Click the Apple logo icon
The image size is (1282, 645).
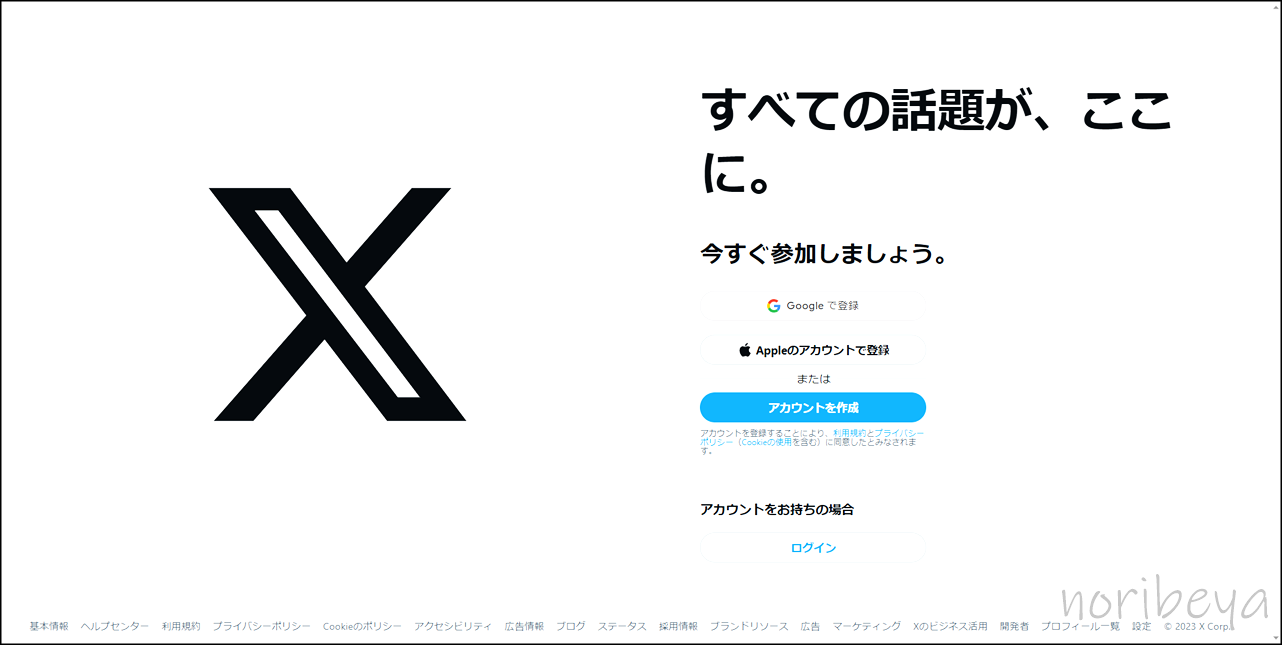pos(745,350)
